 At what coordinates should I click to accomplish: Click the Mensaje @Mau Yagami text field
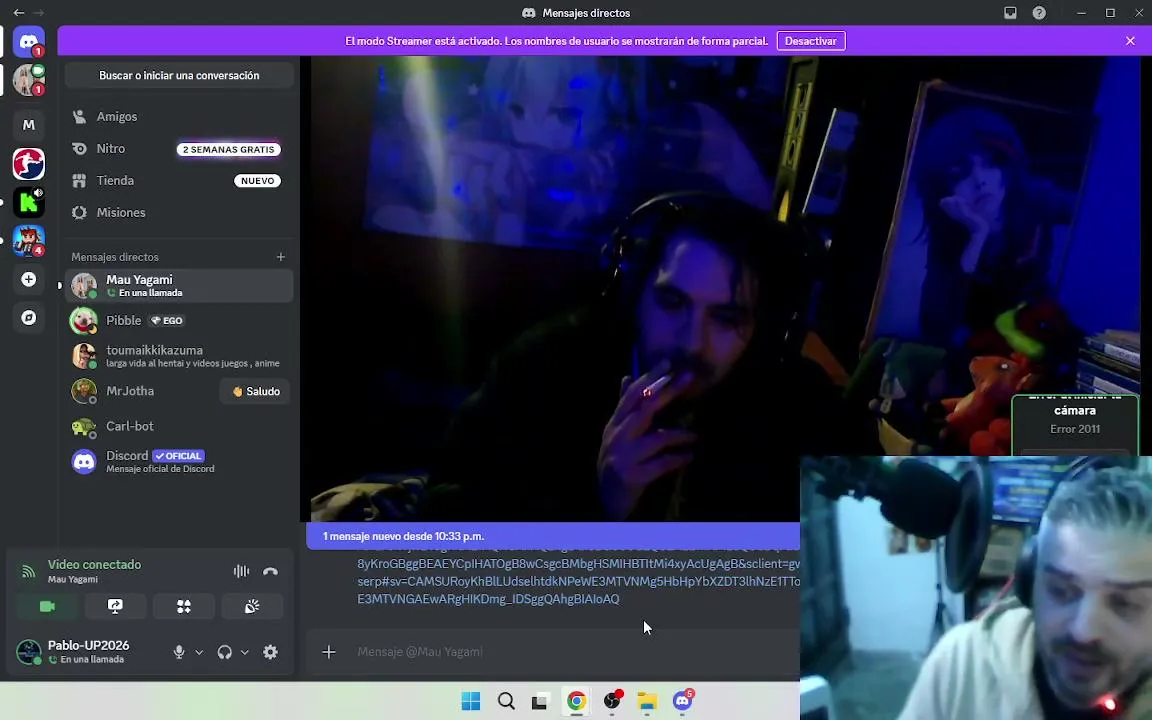(573, 652)
